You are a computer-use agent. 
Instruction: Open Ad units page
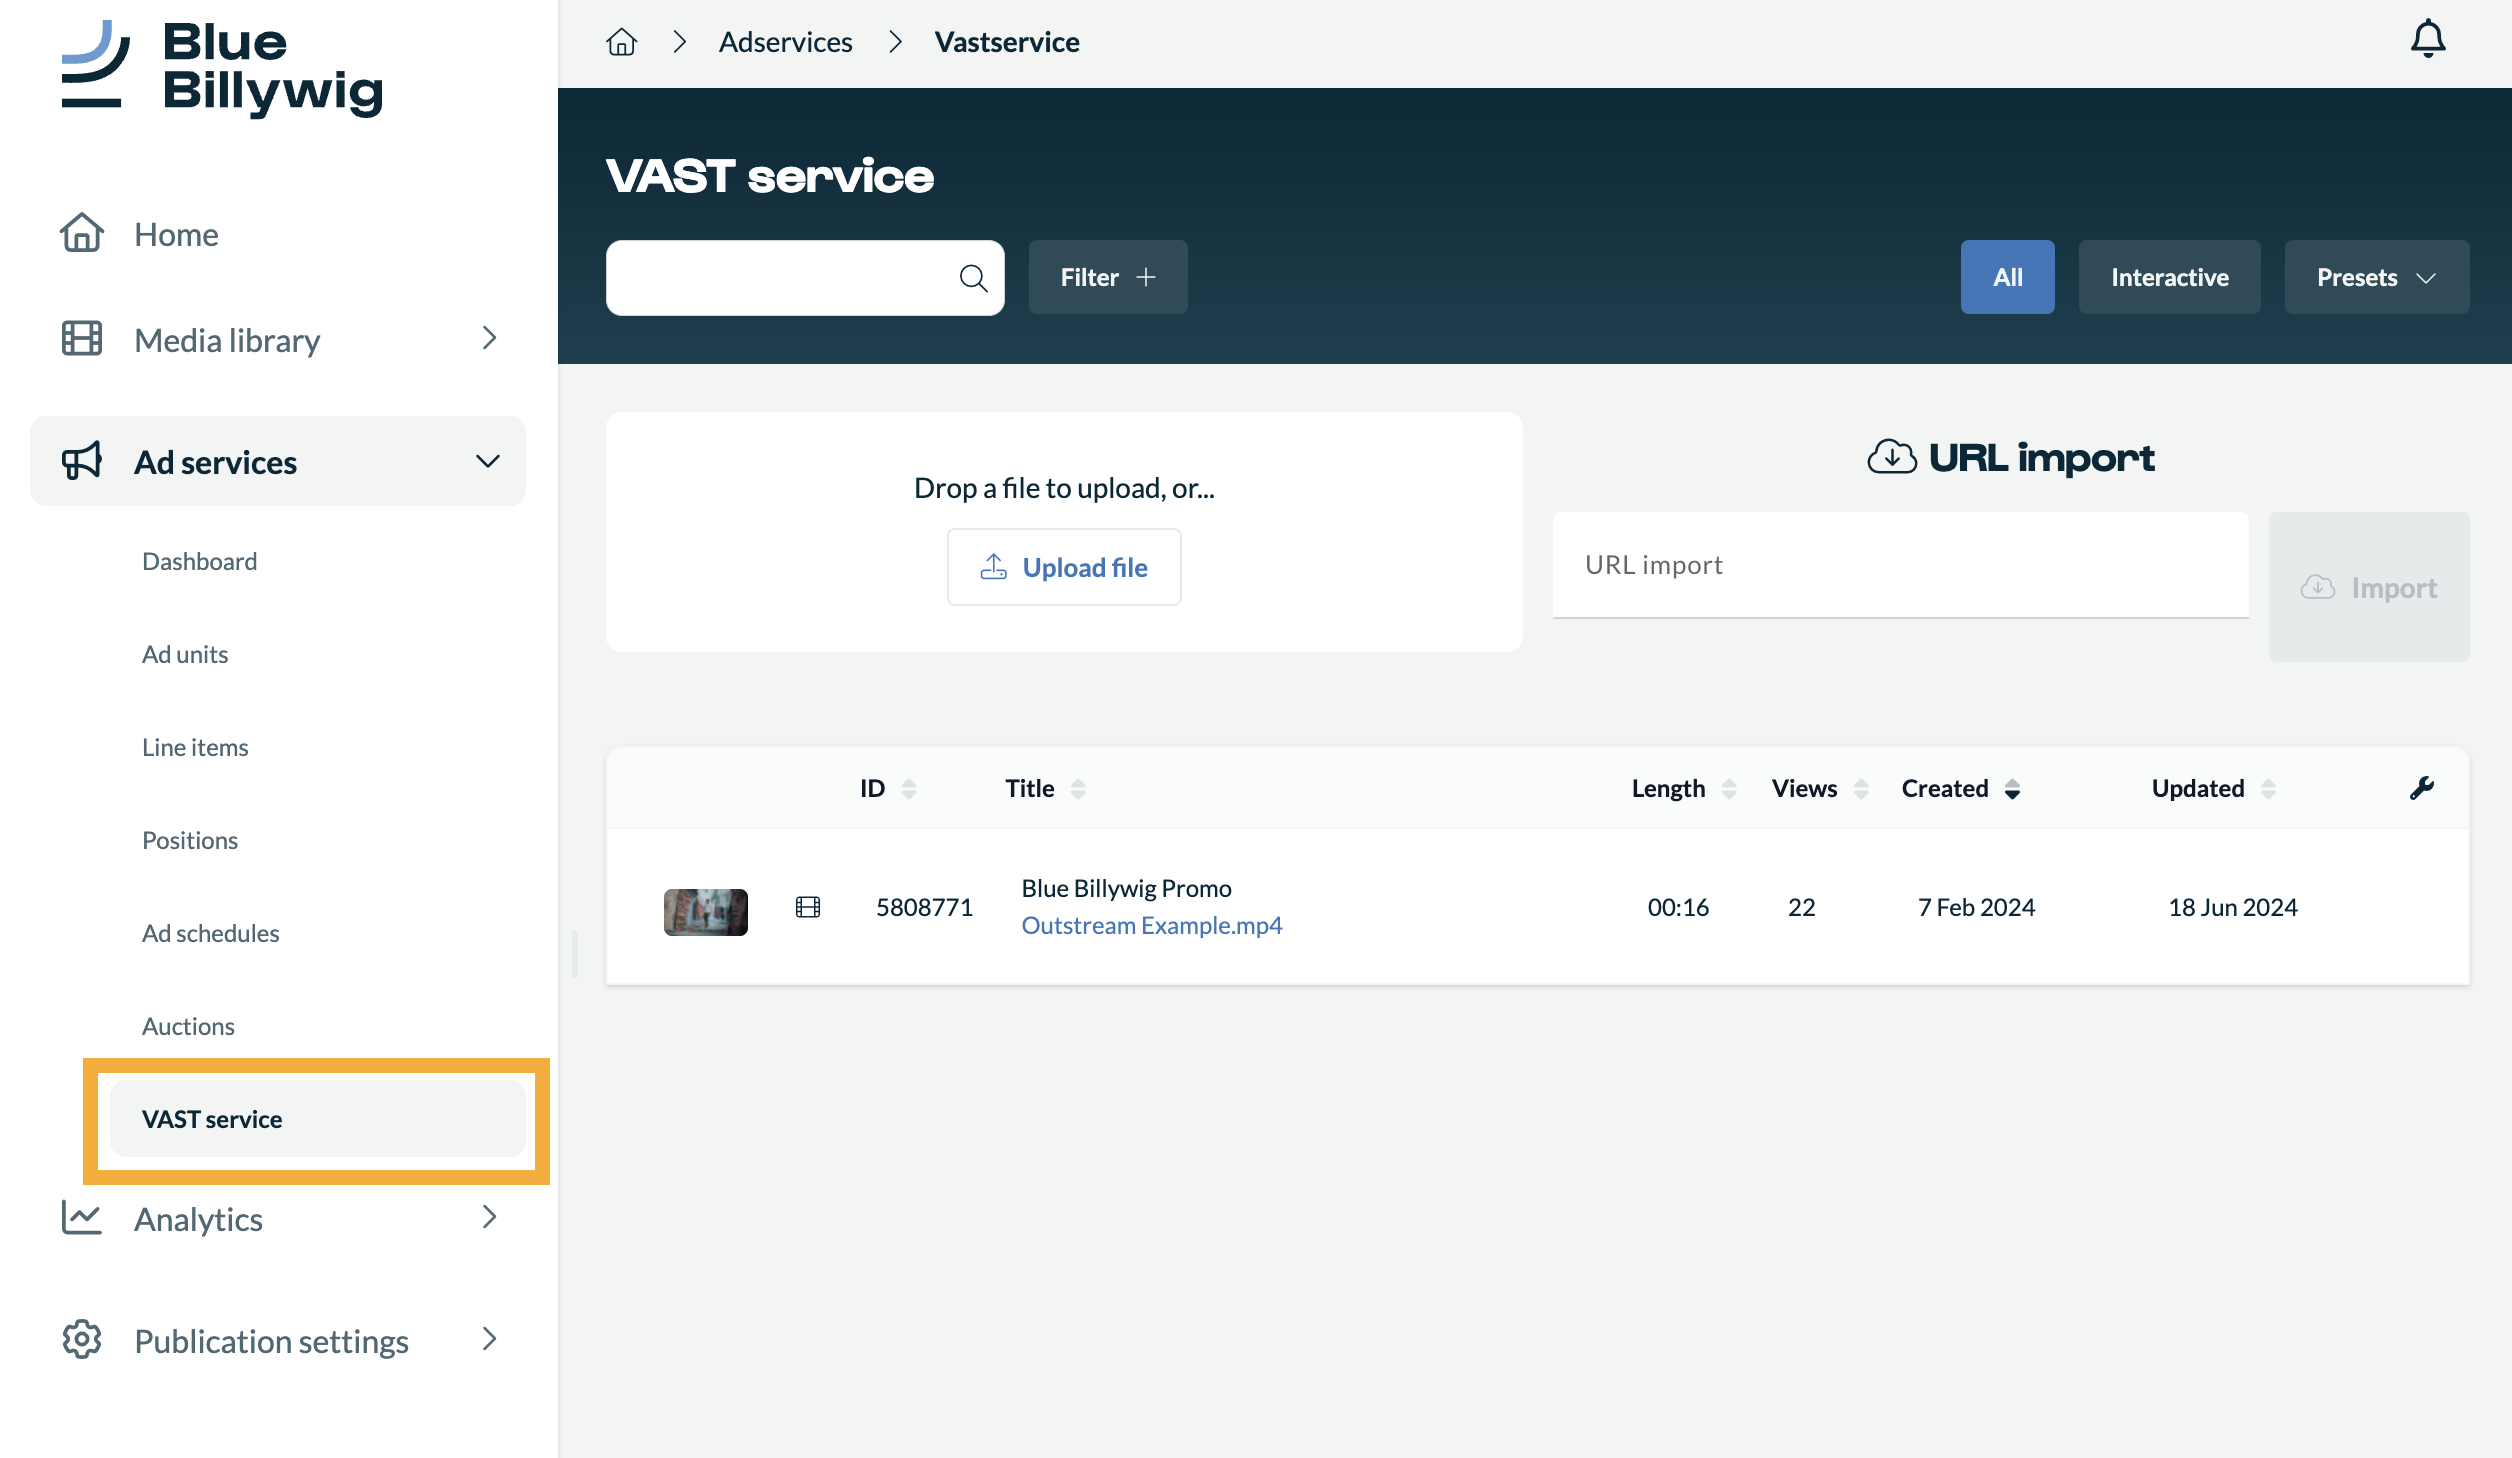[x=184, y=654]
